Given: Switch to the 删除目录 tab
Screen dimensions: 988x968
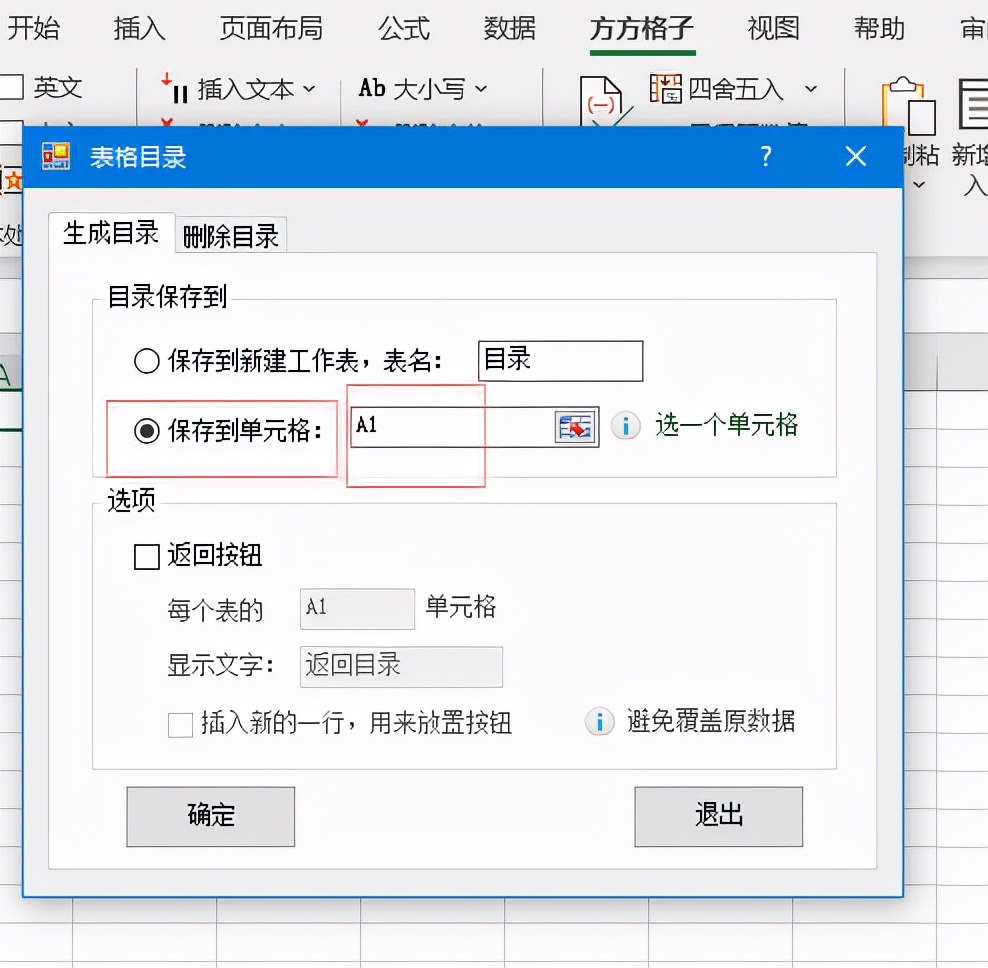Looking at the screenshot, I should tap(230, 237).
